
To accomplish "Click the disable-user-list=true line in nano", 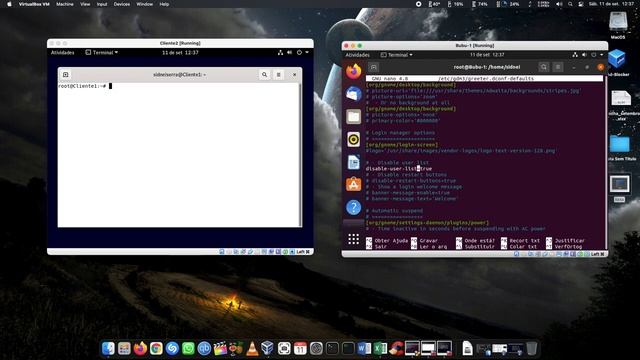I will pyautogui.click(x=399, y=169).
